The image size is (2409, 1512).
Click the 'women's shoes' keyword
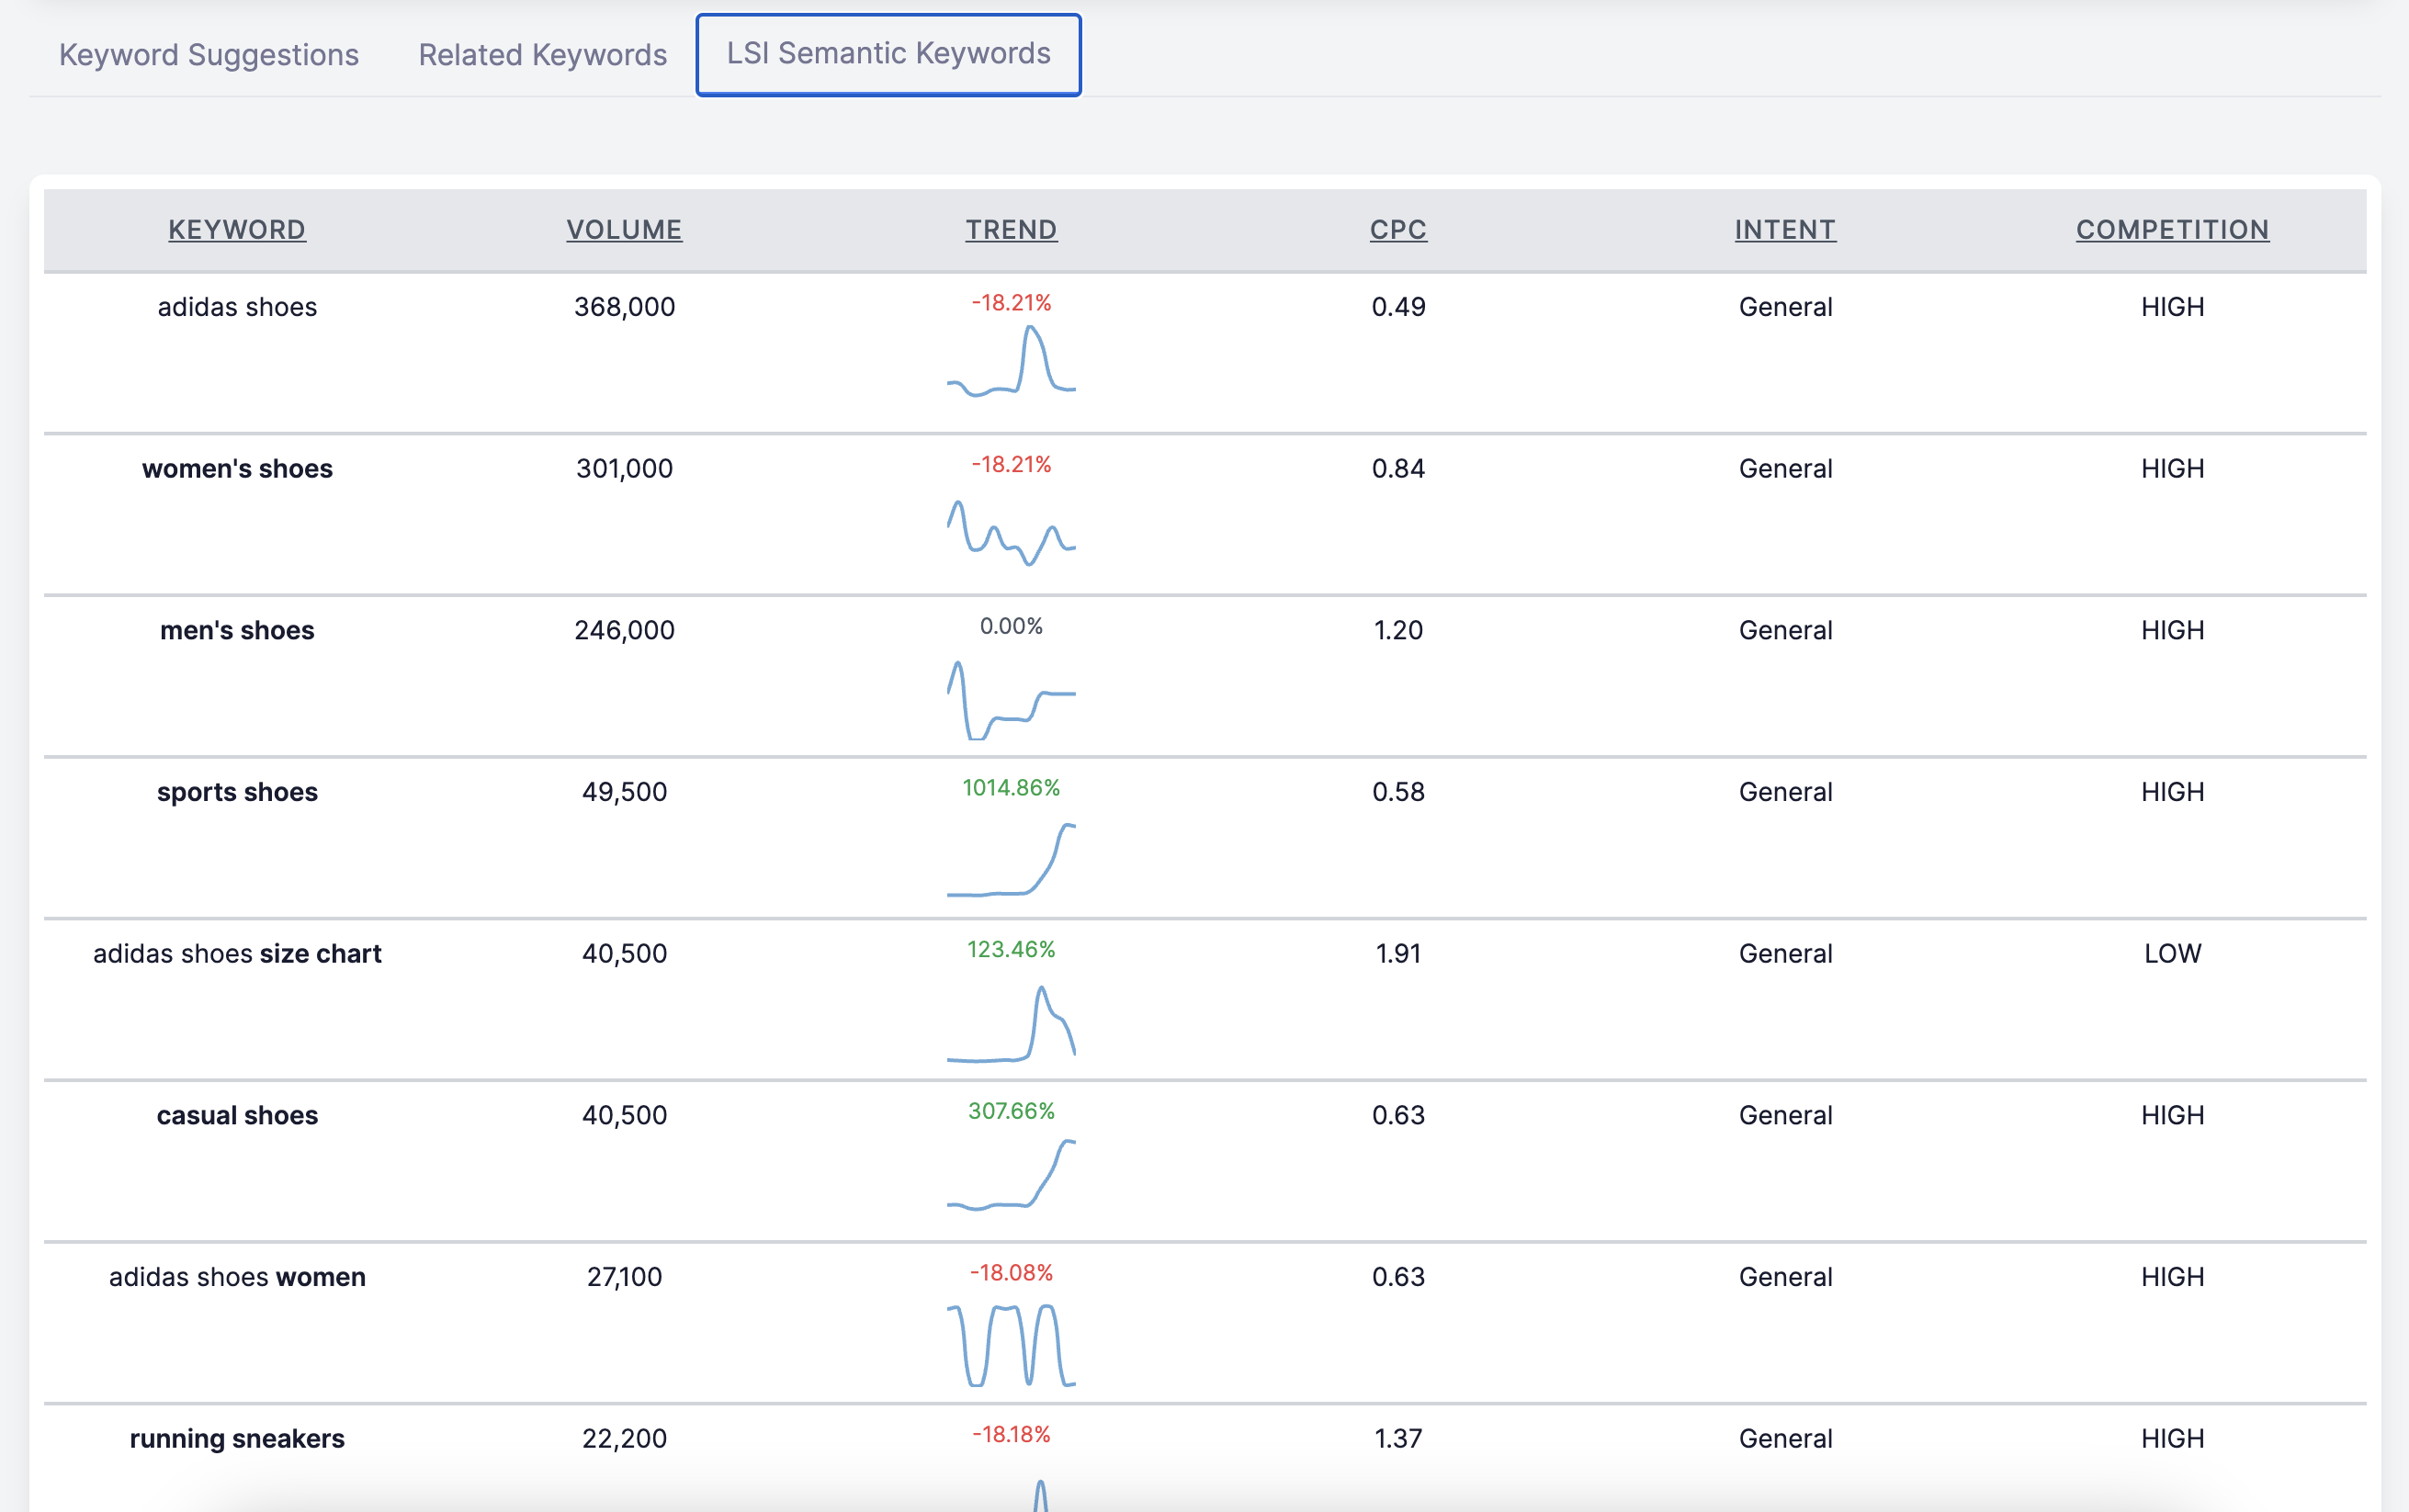point(236,468)
